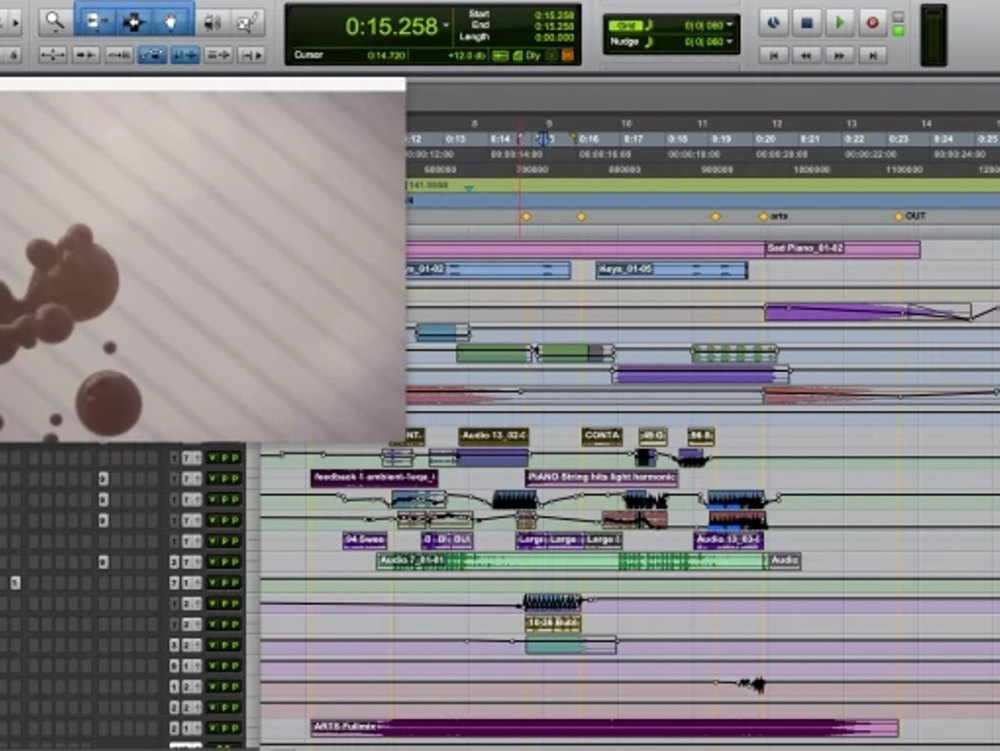Click green indicator beside Record button

pos(898,31)
